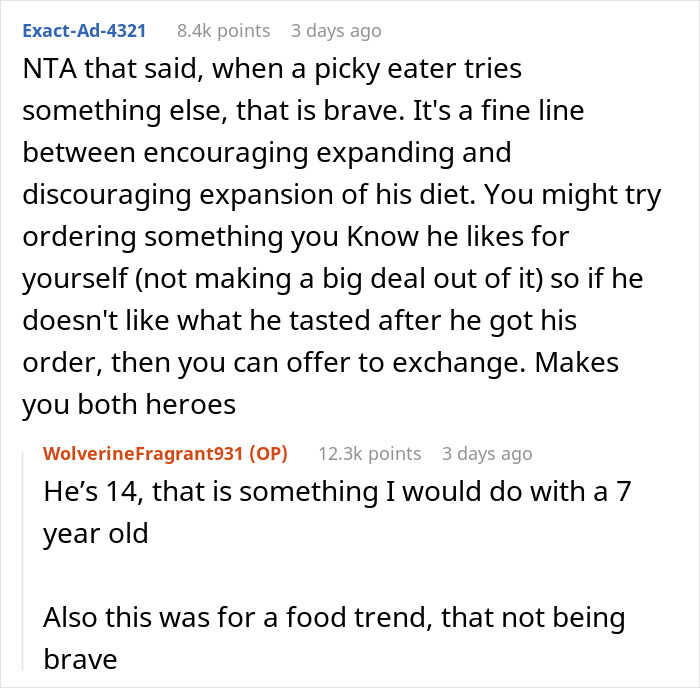Screen dimensions: 700x688
Task: Click the text 'year old' in the reply
Action: [96, 534]
